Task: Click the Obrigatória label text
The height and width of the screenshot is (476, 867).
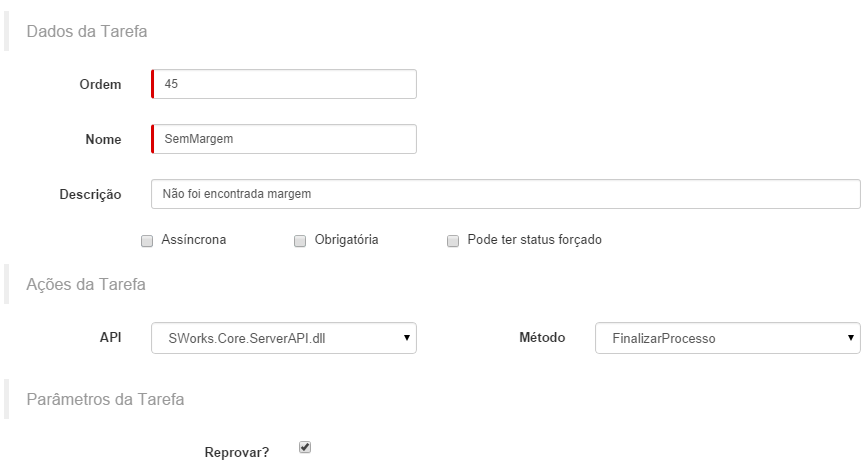Action: pos(346,241)
